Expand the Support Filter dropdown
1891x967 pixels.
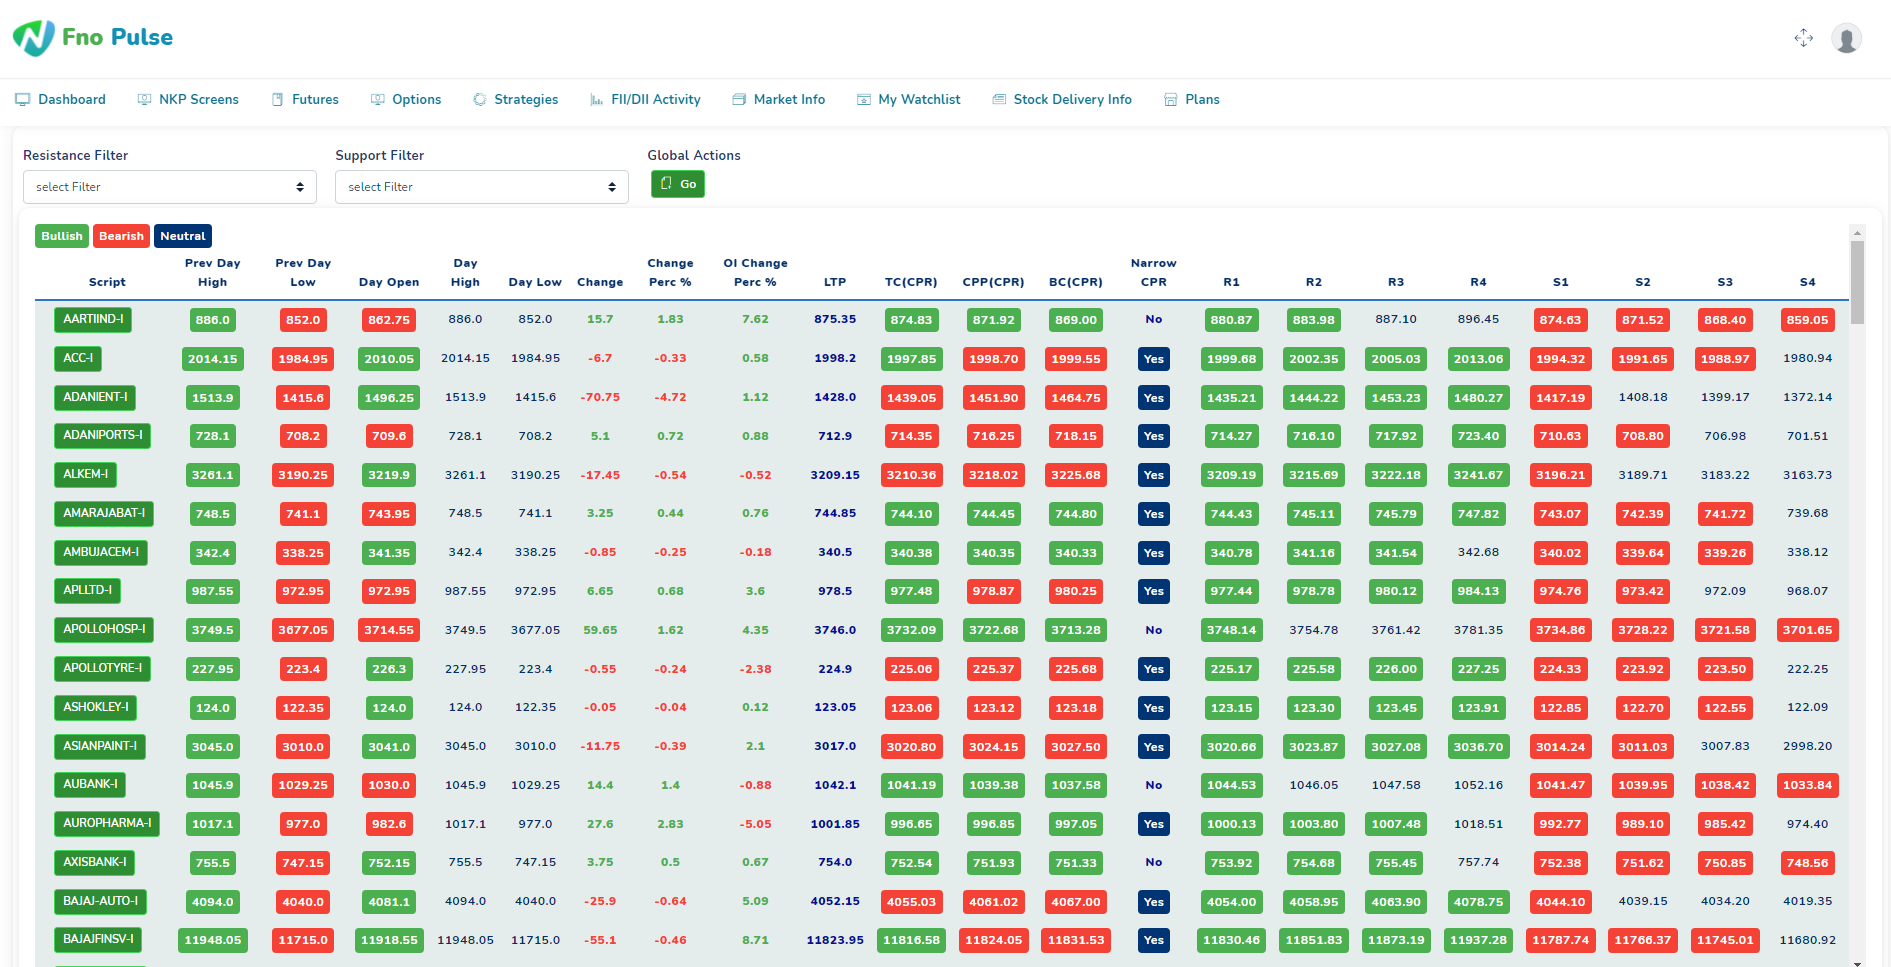tap(482, 187)
